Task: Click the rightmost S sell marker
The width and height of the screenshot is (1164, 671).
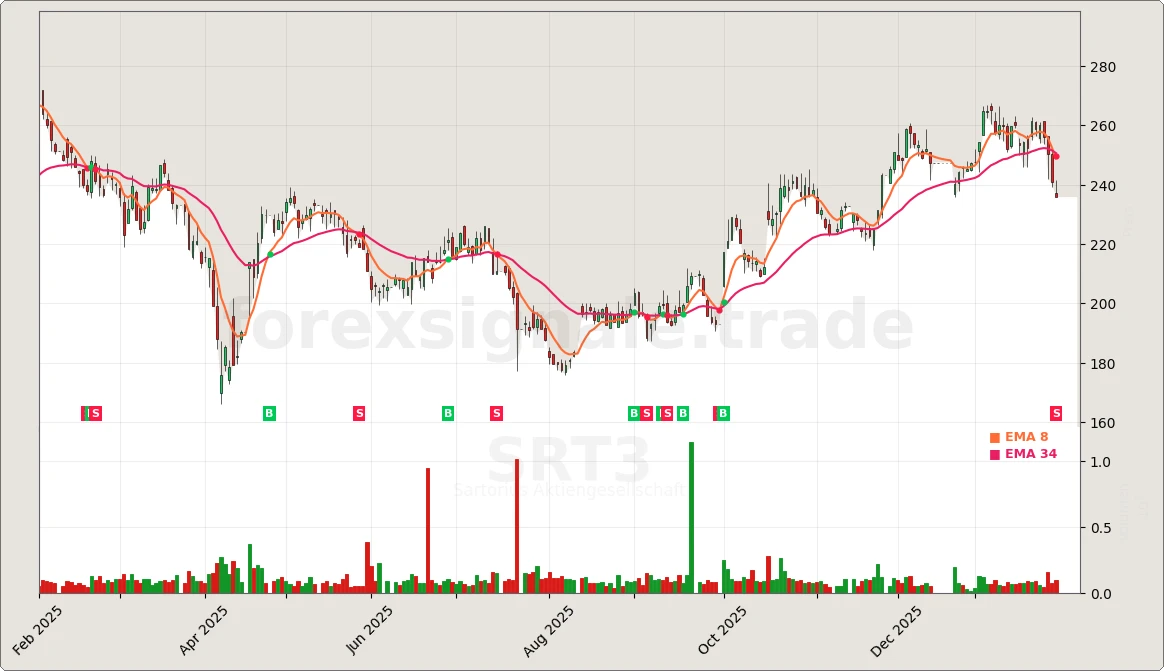Action: point(1054,412)
